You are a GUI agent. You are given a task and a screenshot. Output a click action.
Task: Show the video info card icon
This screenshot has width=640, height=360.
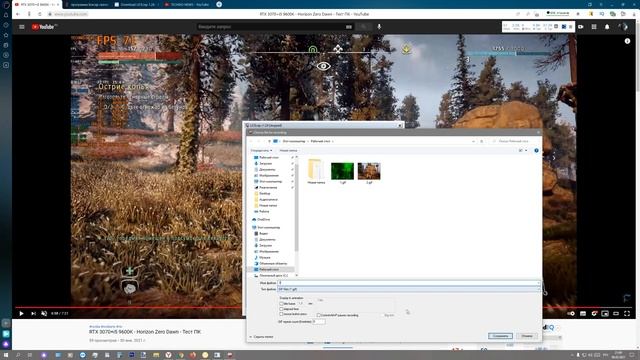tap(627, 41)
